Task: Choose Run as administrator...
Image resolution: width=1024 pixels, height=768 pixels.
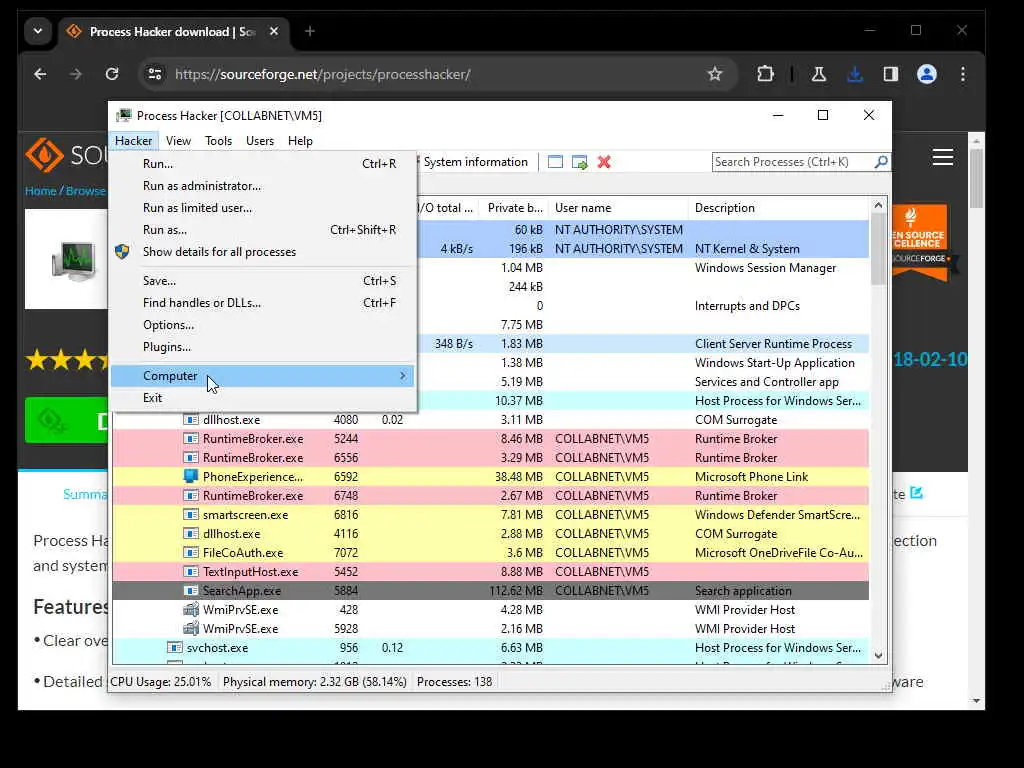Action: click(x=263, y=185)
